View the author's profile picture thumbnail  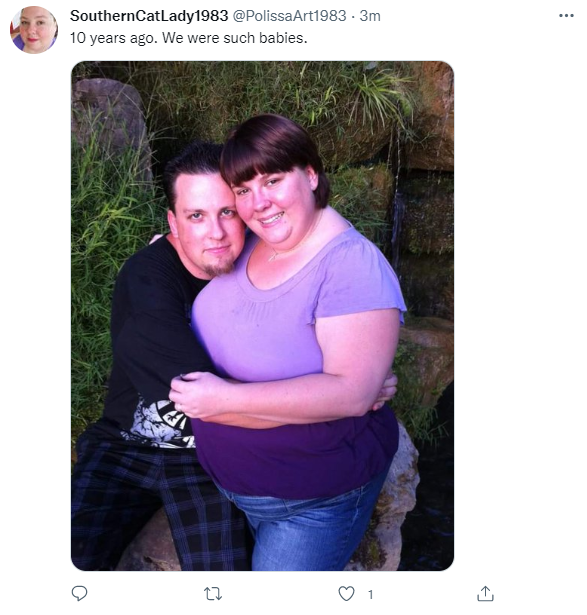[34, 30]
